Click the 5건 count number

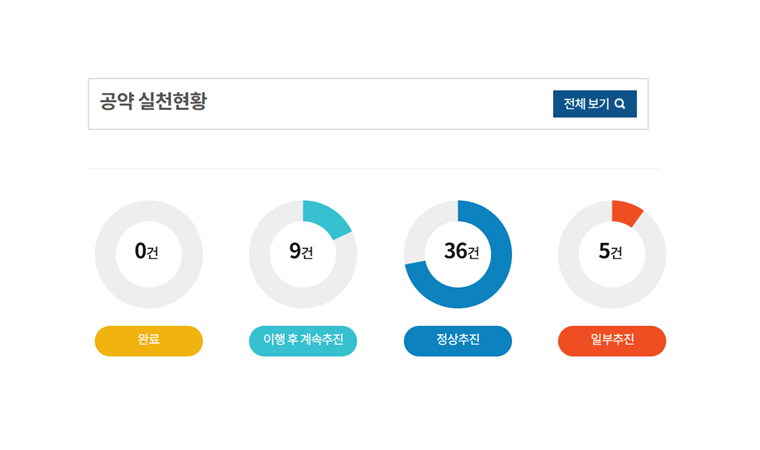(x=610, y=252)
